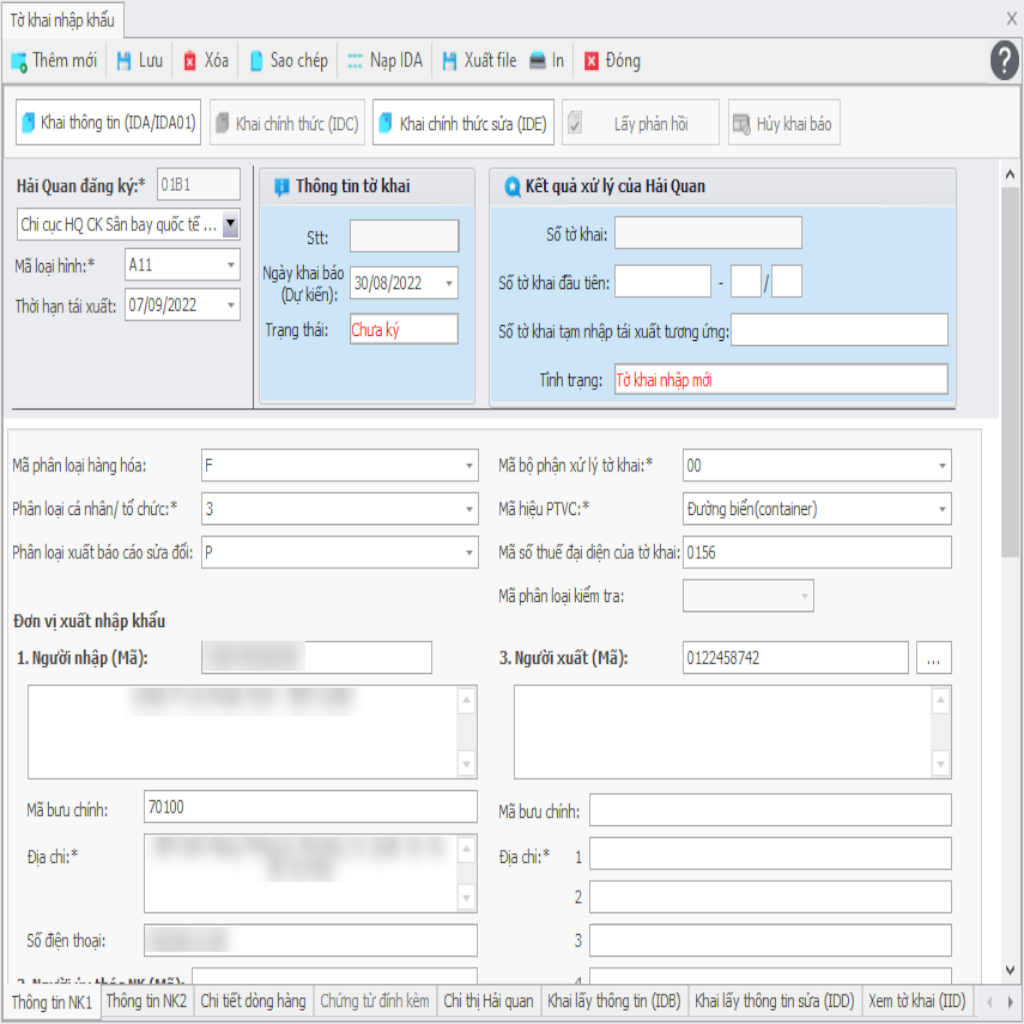
Task: Delete using the Xóa toolbar icon
Action: click(190, 61)
